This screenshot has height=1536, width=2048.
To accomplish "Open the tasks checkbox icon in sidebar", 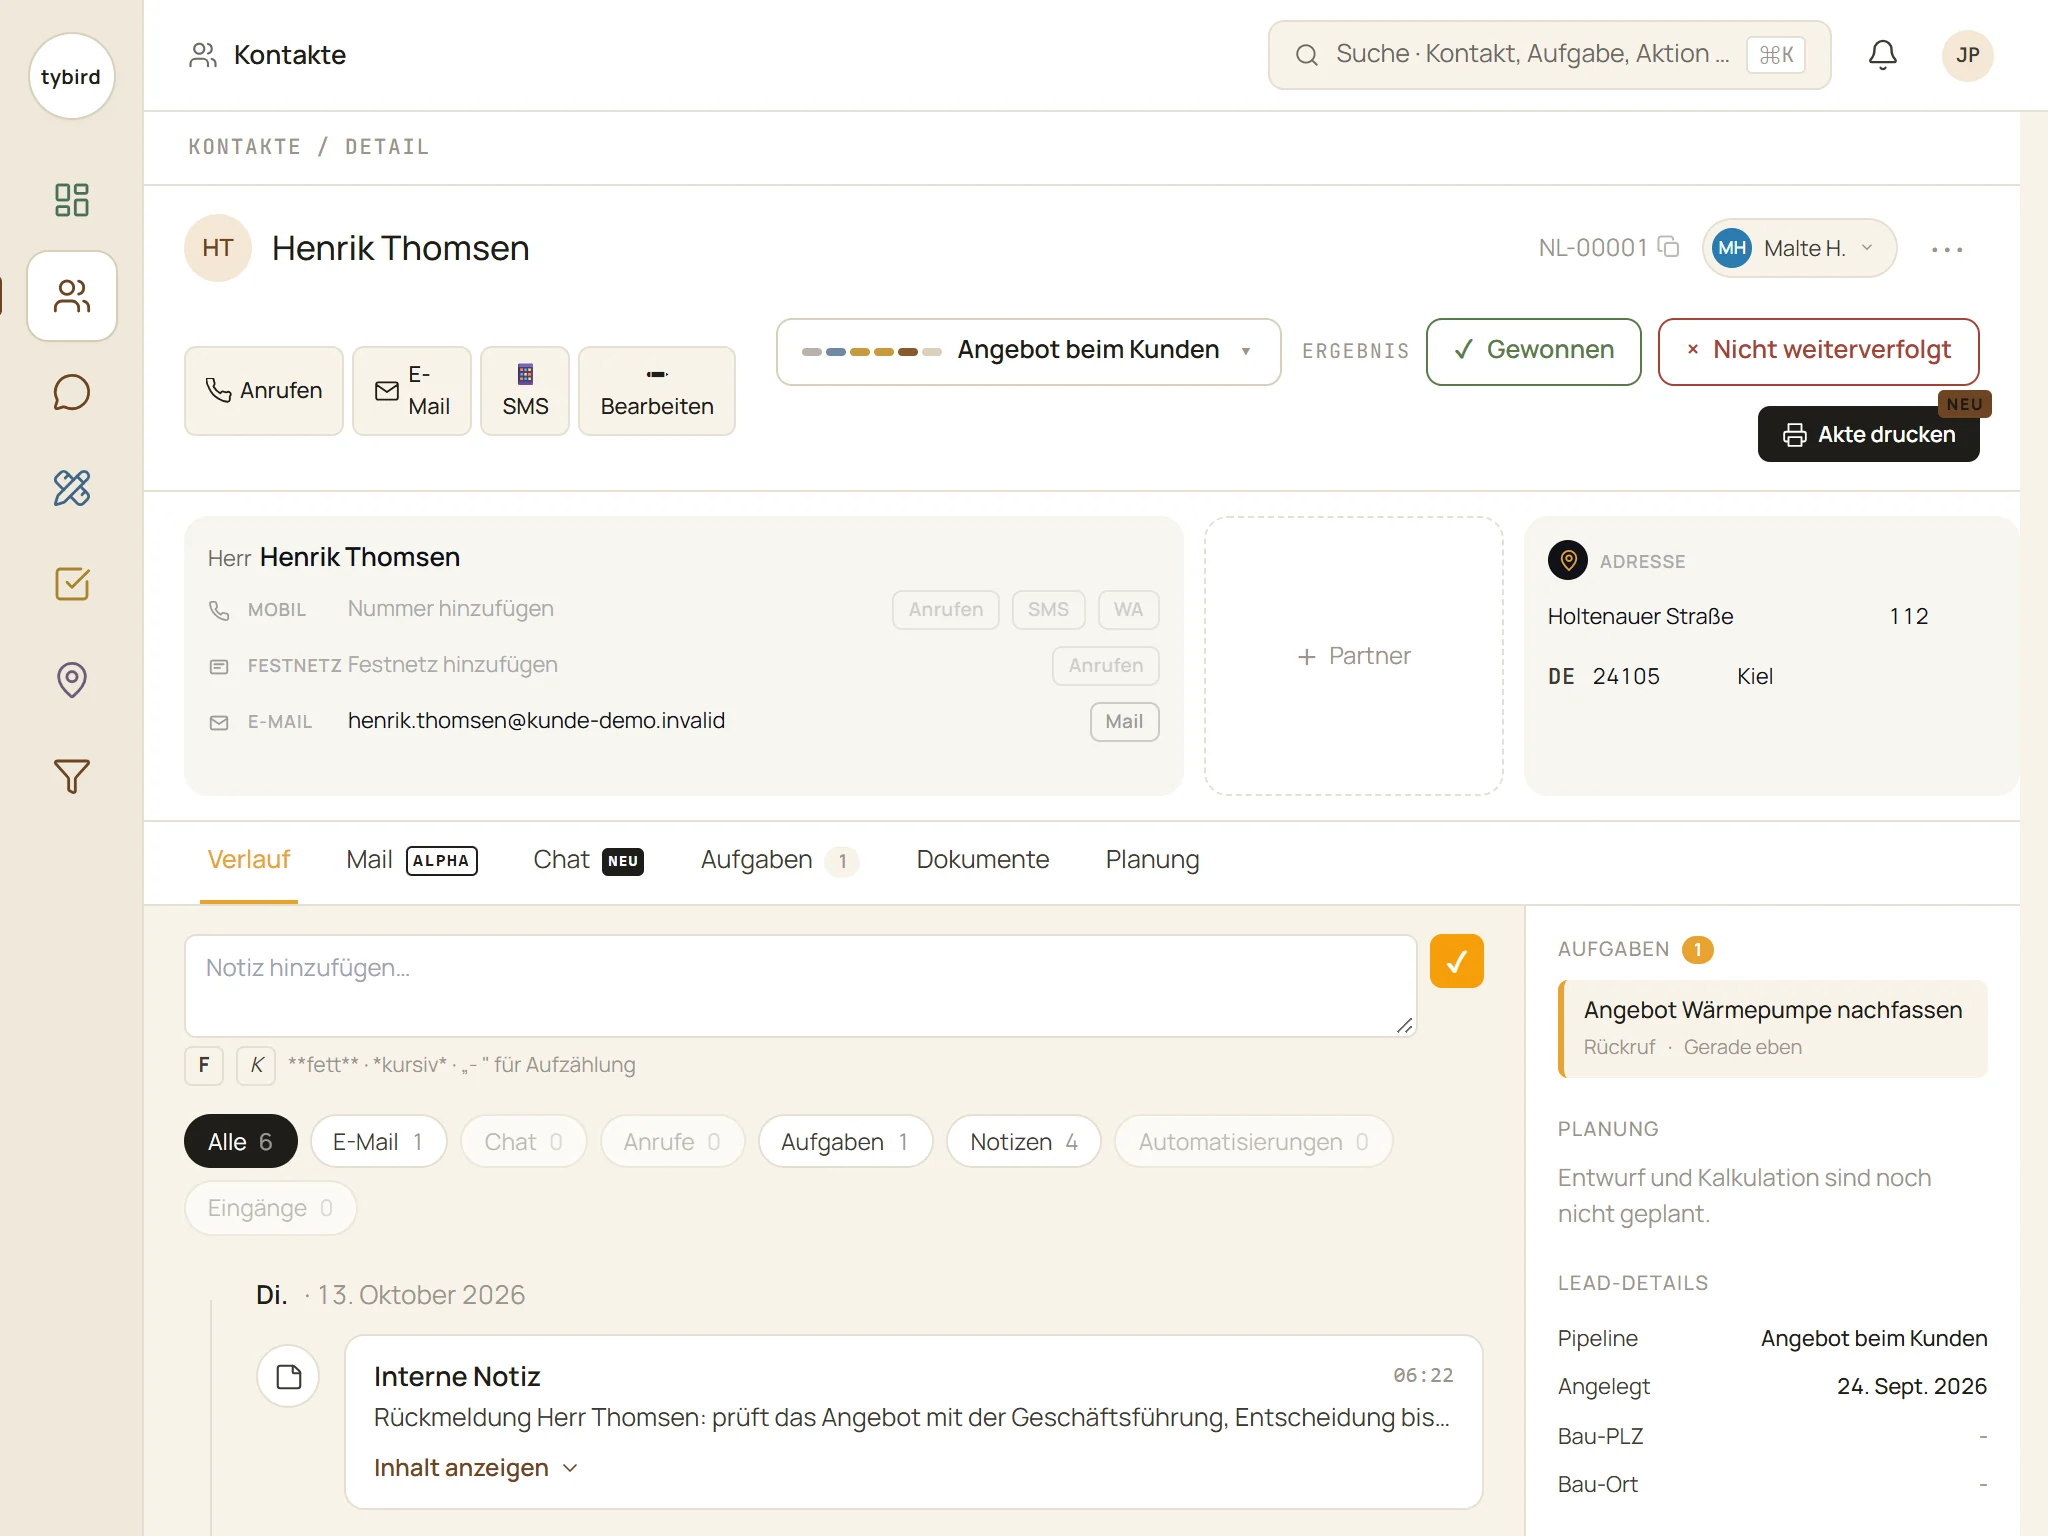I will pyautogui.click(x=71, y=584).
